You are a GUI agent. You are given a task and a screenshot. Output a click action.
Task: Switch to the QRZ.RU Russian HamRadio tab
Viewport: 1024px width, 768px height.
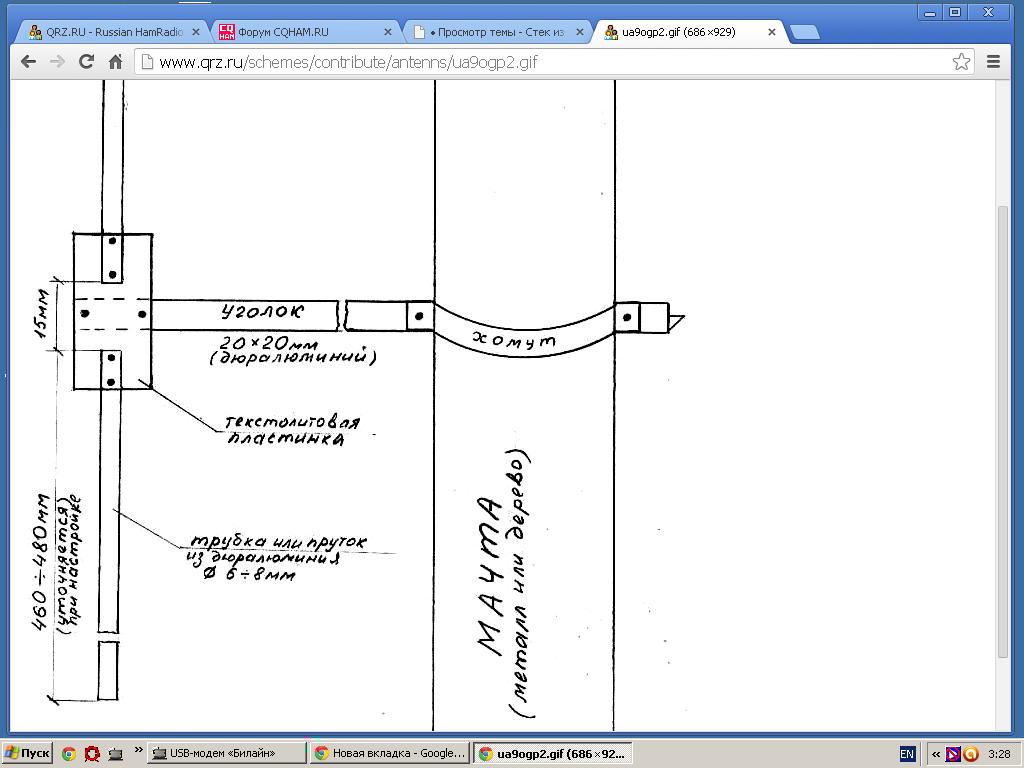tap(110, 32)
